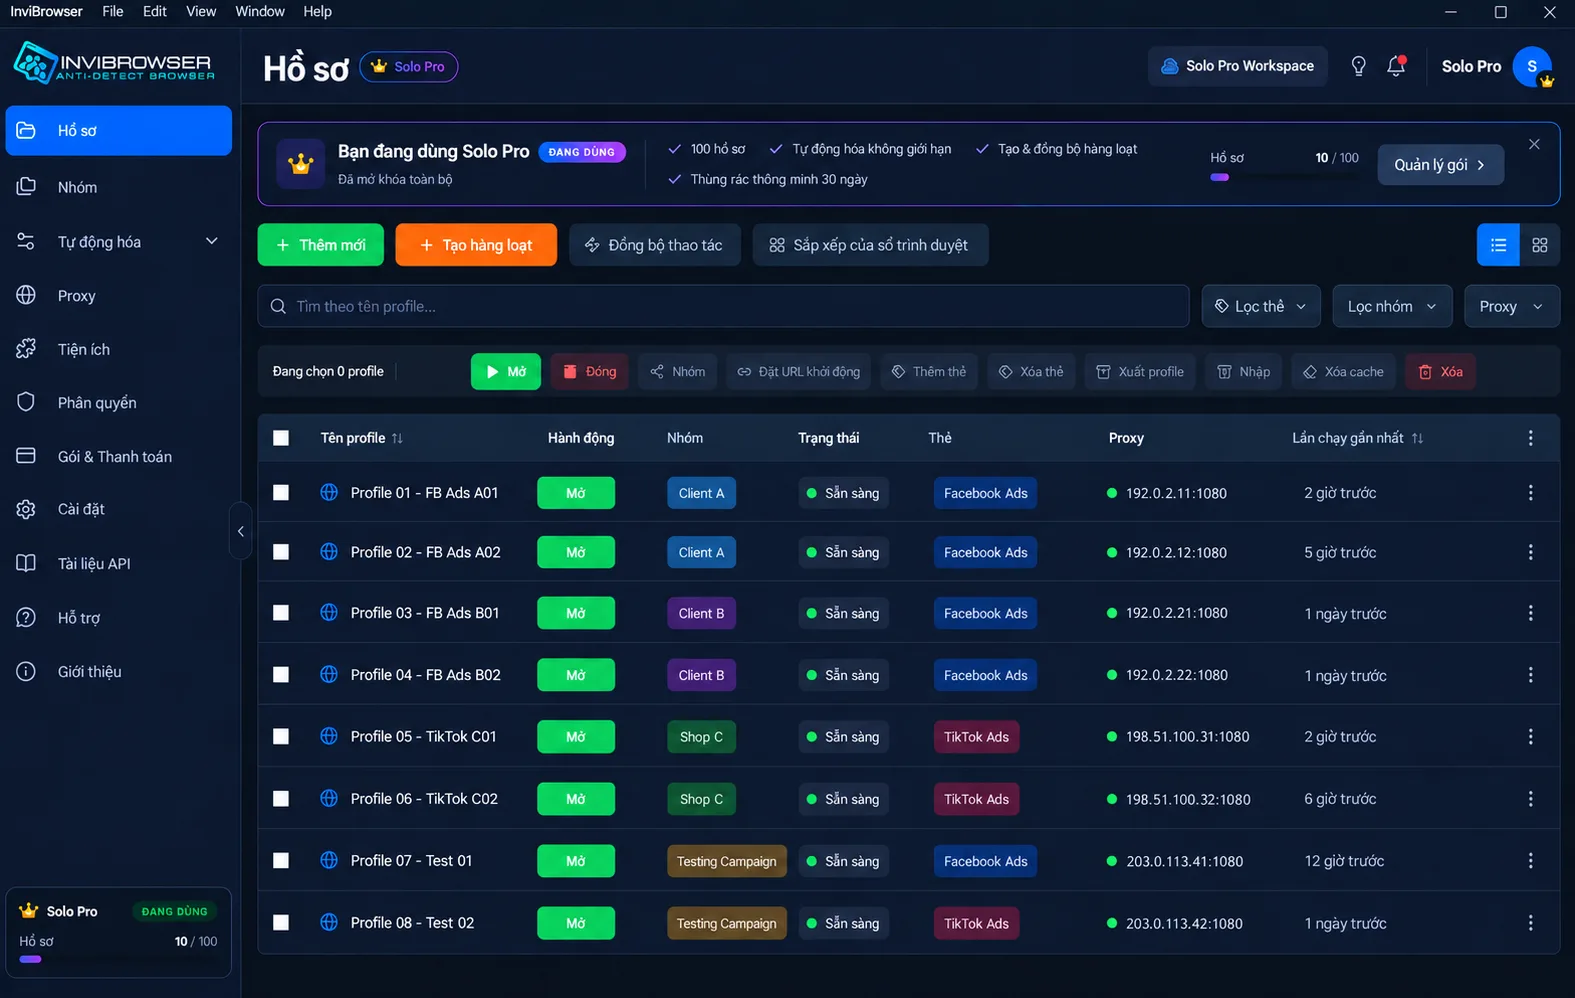This screenshot has height=998, width=1575.
Task: Open table column options menu
Action: point(1530,438)
